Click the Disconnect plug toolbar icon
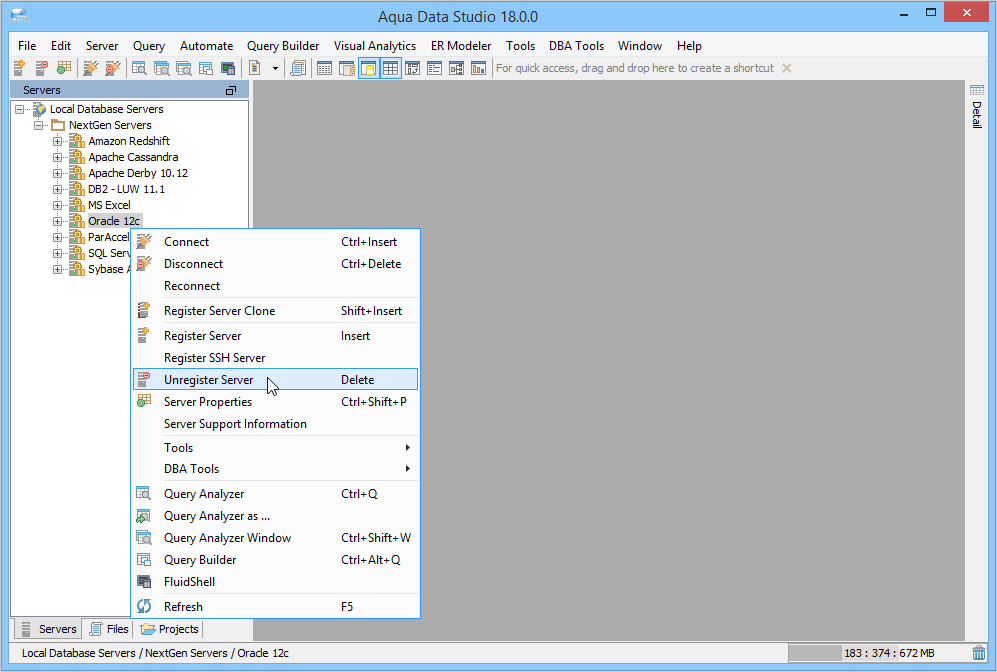 coord(113,68)
